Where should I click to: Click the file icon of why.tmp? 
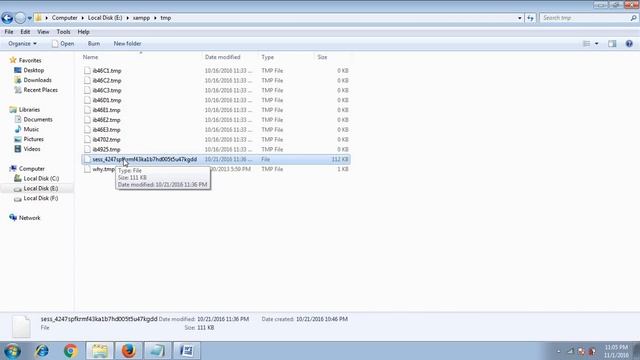coord(87,169)
